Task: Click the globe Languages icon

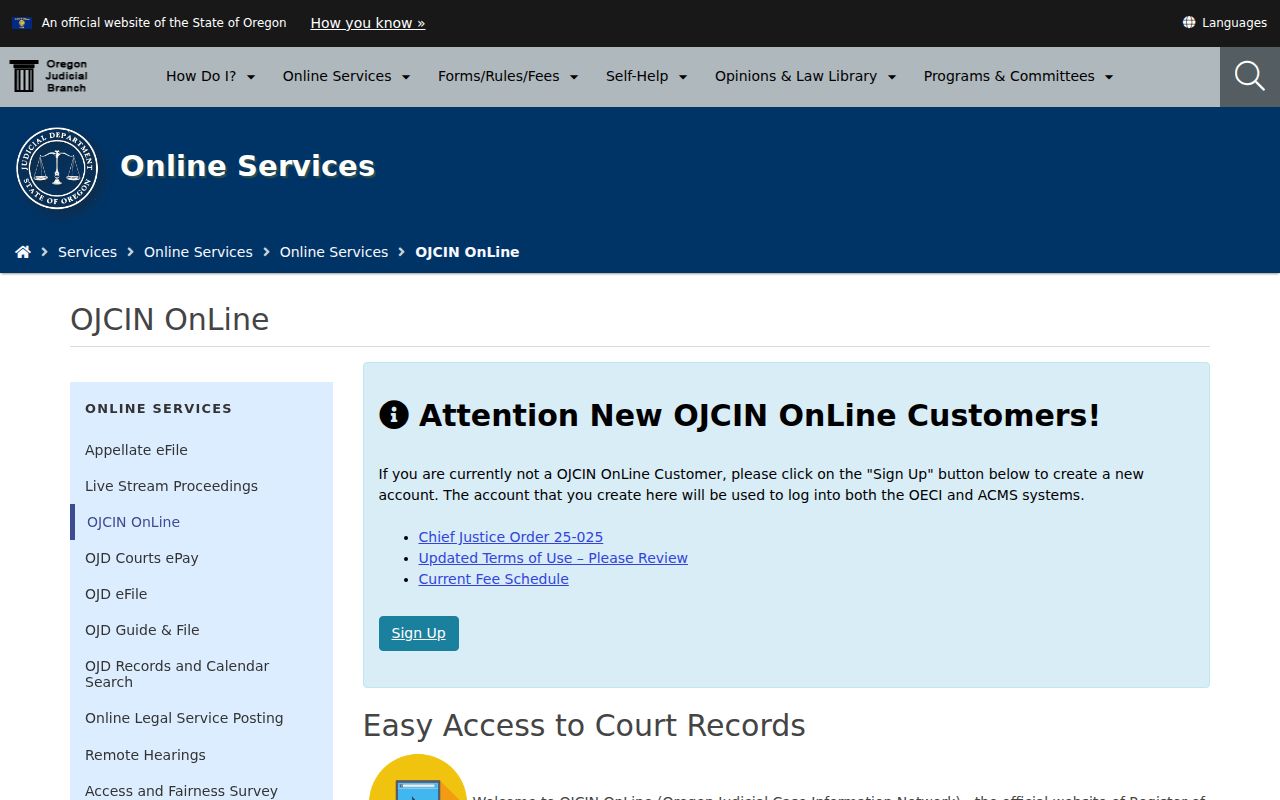Action: pyautogui.click(x=1189, y=22)
